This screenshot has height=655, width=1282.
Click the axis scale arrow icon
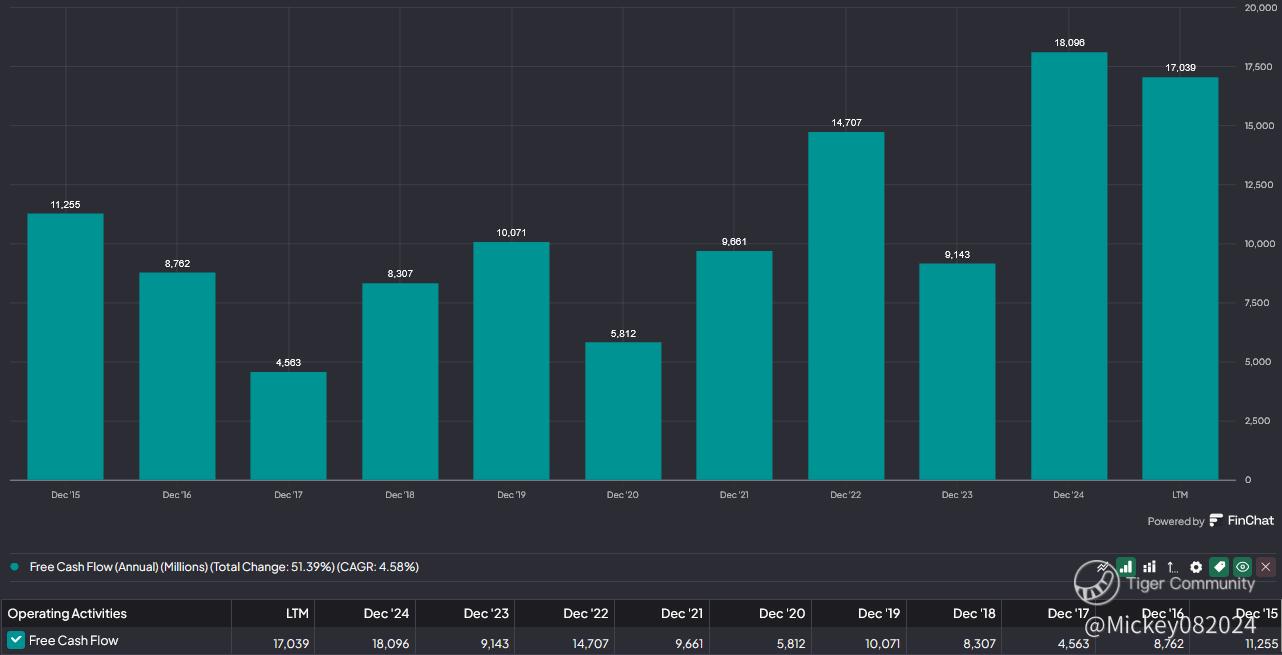pyautogui.click(x=1172, y=567)
